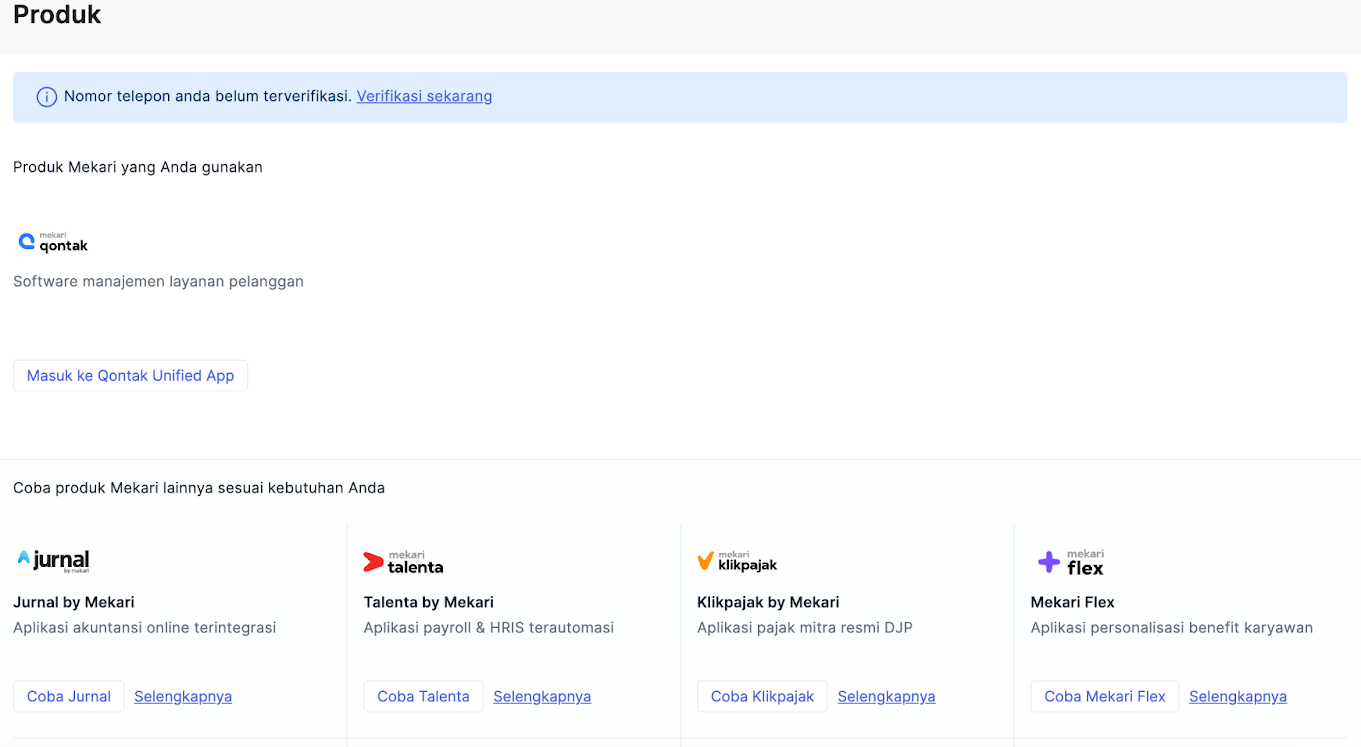Click 'Aplikasi akuntansi online terintegrasi' description

tap(144, 628)
